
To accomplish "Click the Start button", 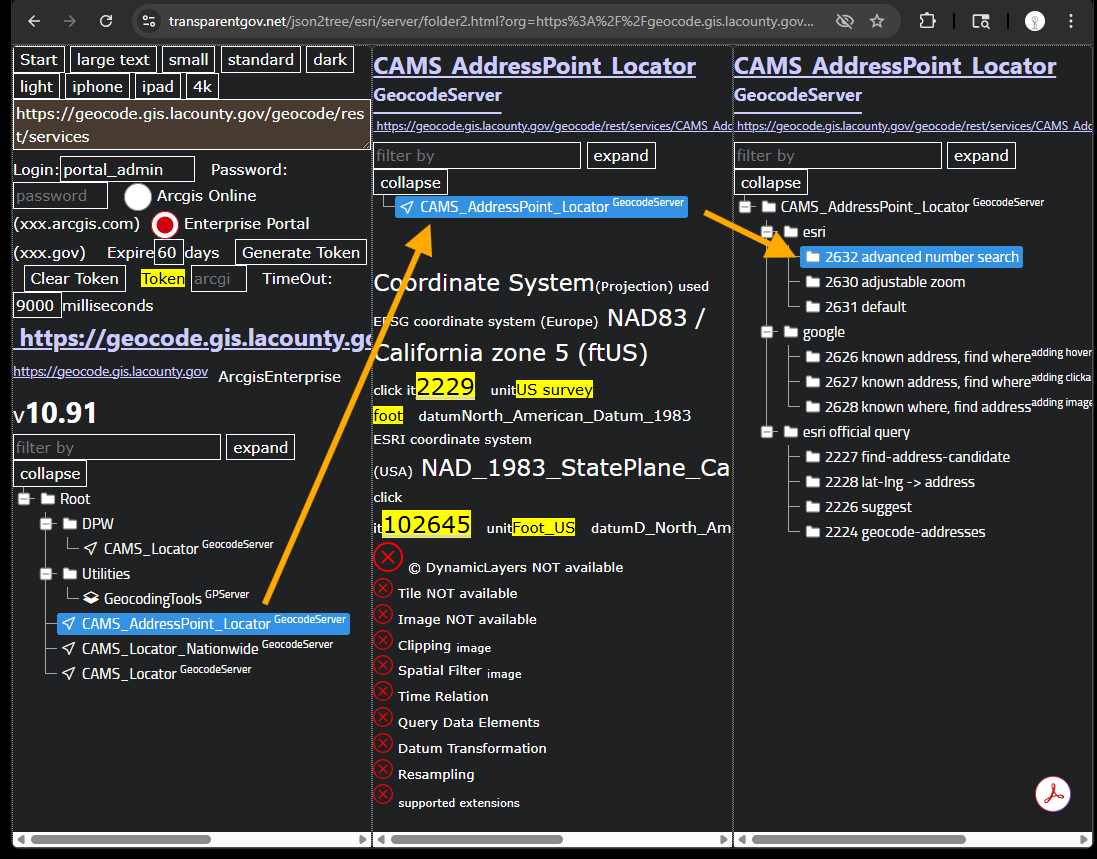I will pyautogui.click(x=38, y=59).
